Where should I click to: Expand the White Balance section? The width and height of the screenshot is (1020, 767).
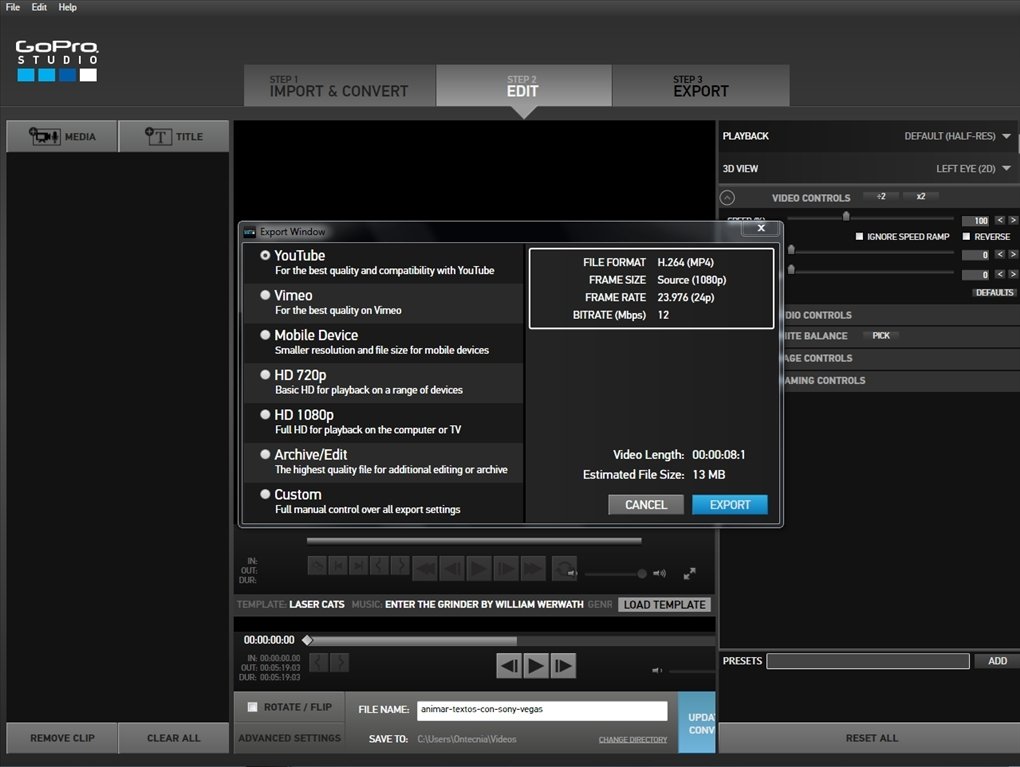click(816, 336)
